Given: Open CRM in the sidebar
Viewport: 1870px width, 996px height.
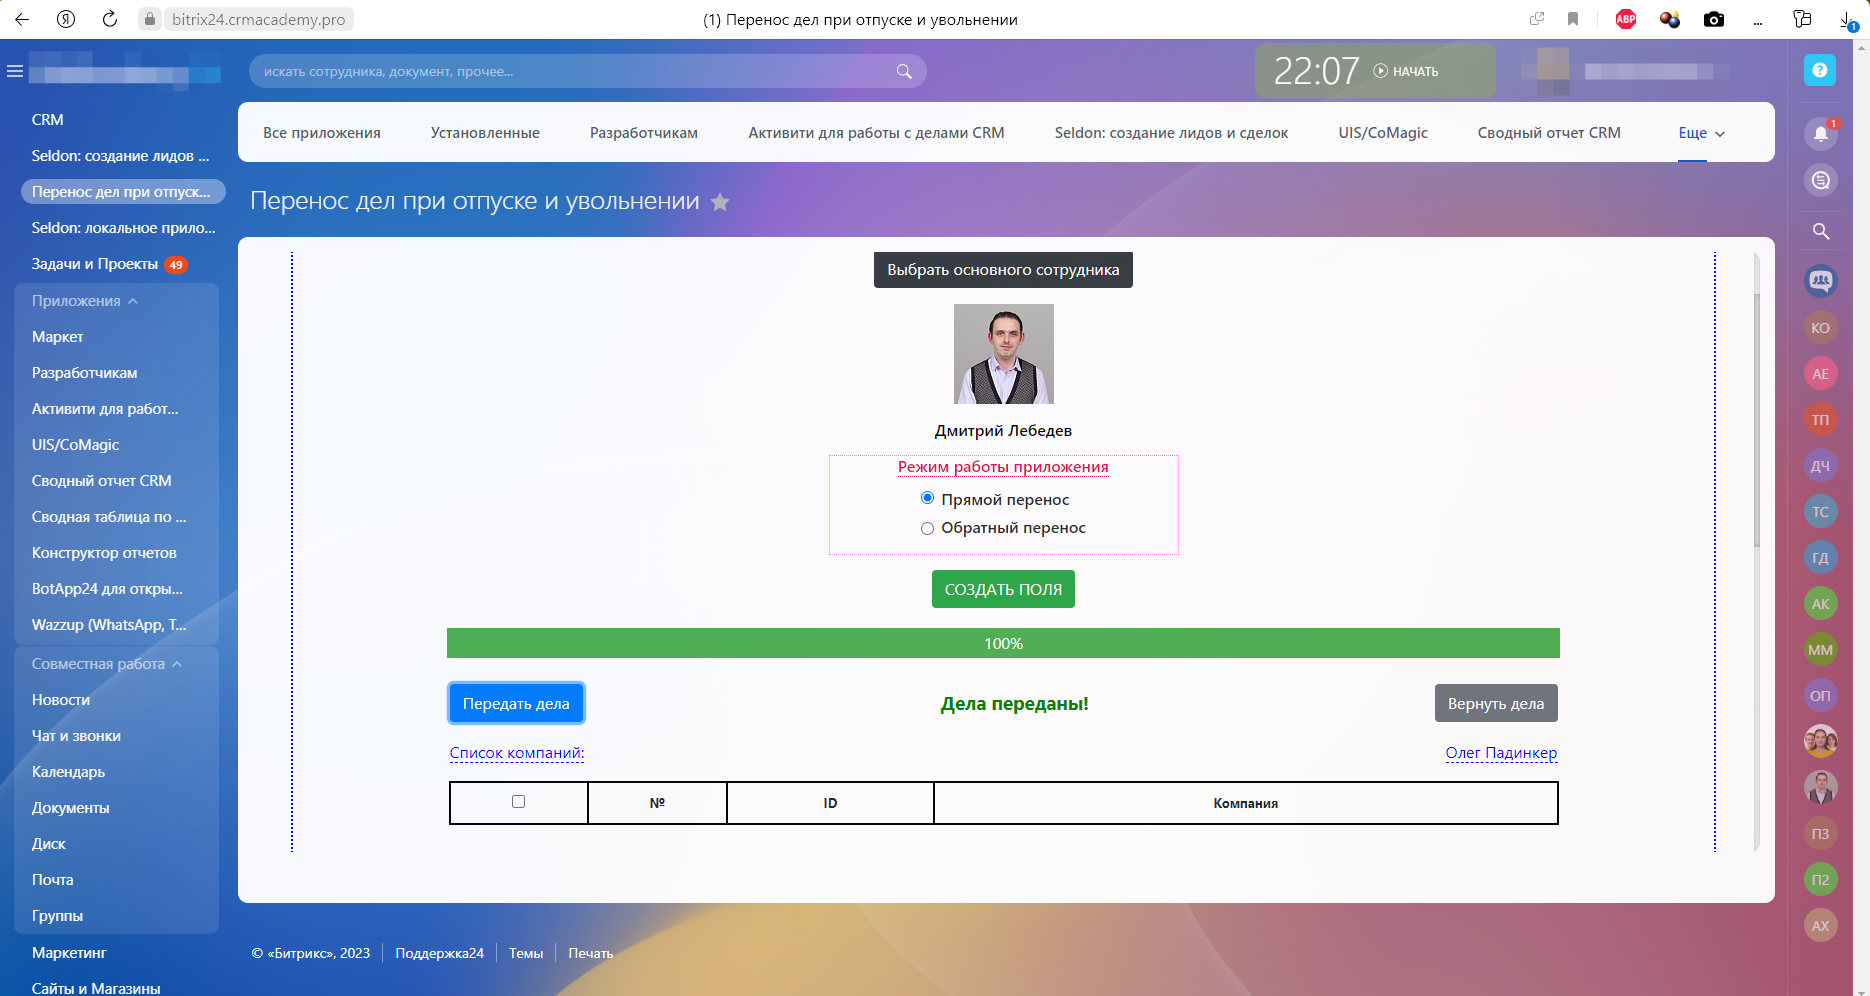Looking at the screenshot, I should (x=48, y=120).
